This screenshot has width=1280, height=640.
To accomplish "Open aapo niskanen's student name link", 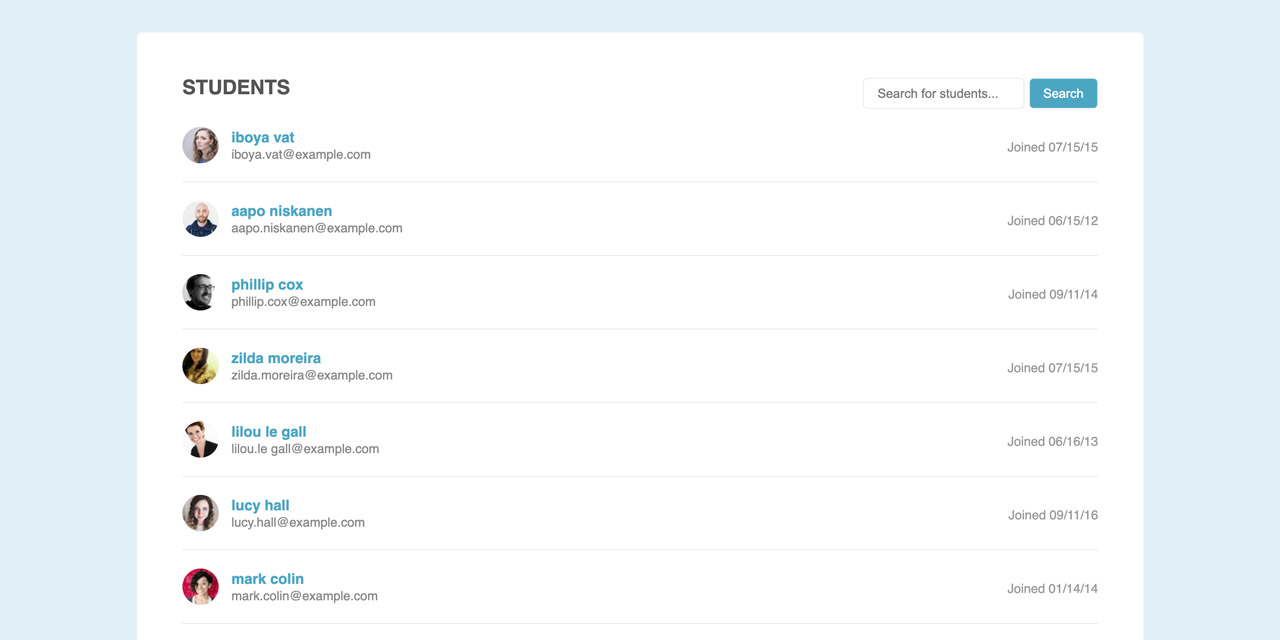I will point(282,211).
